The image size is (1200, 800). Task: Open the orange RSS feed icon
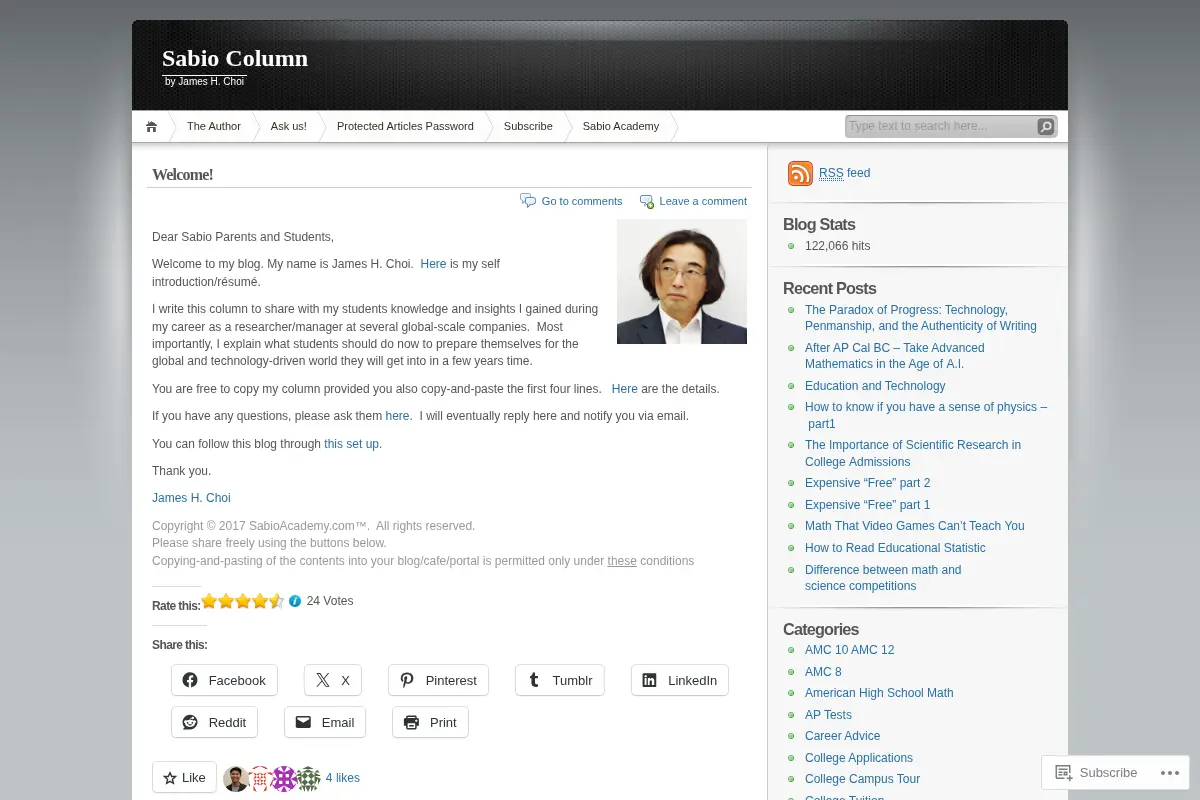800,173
